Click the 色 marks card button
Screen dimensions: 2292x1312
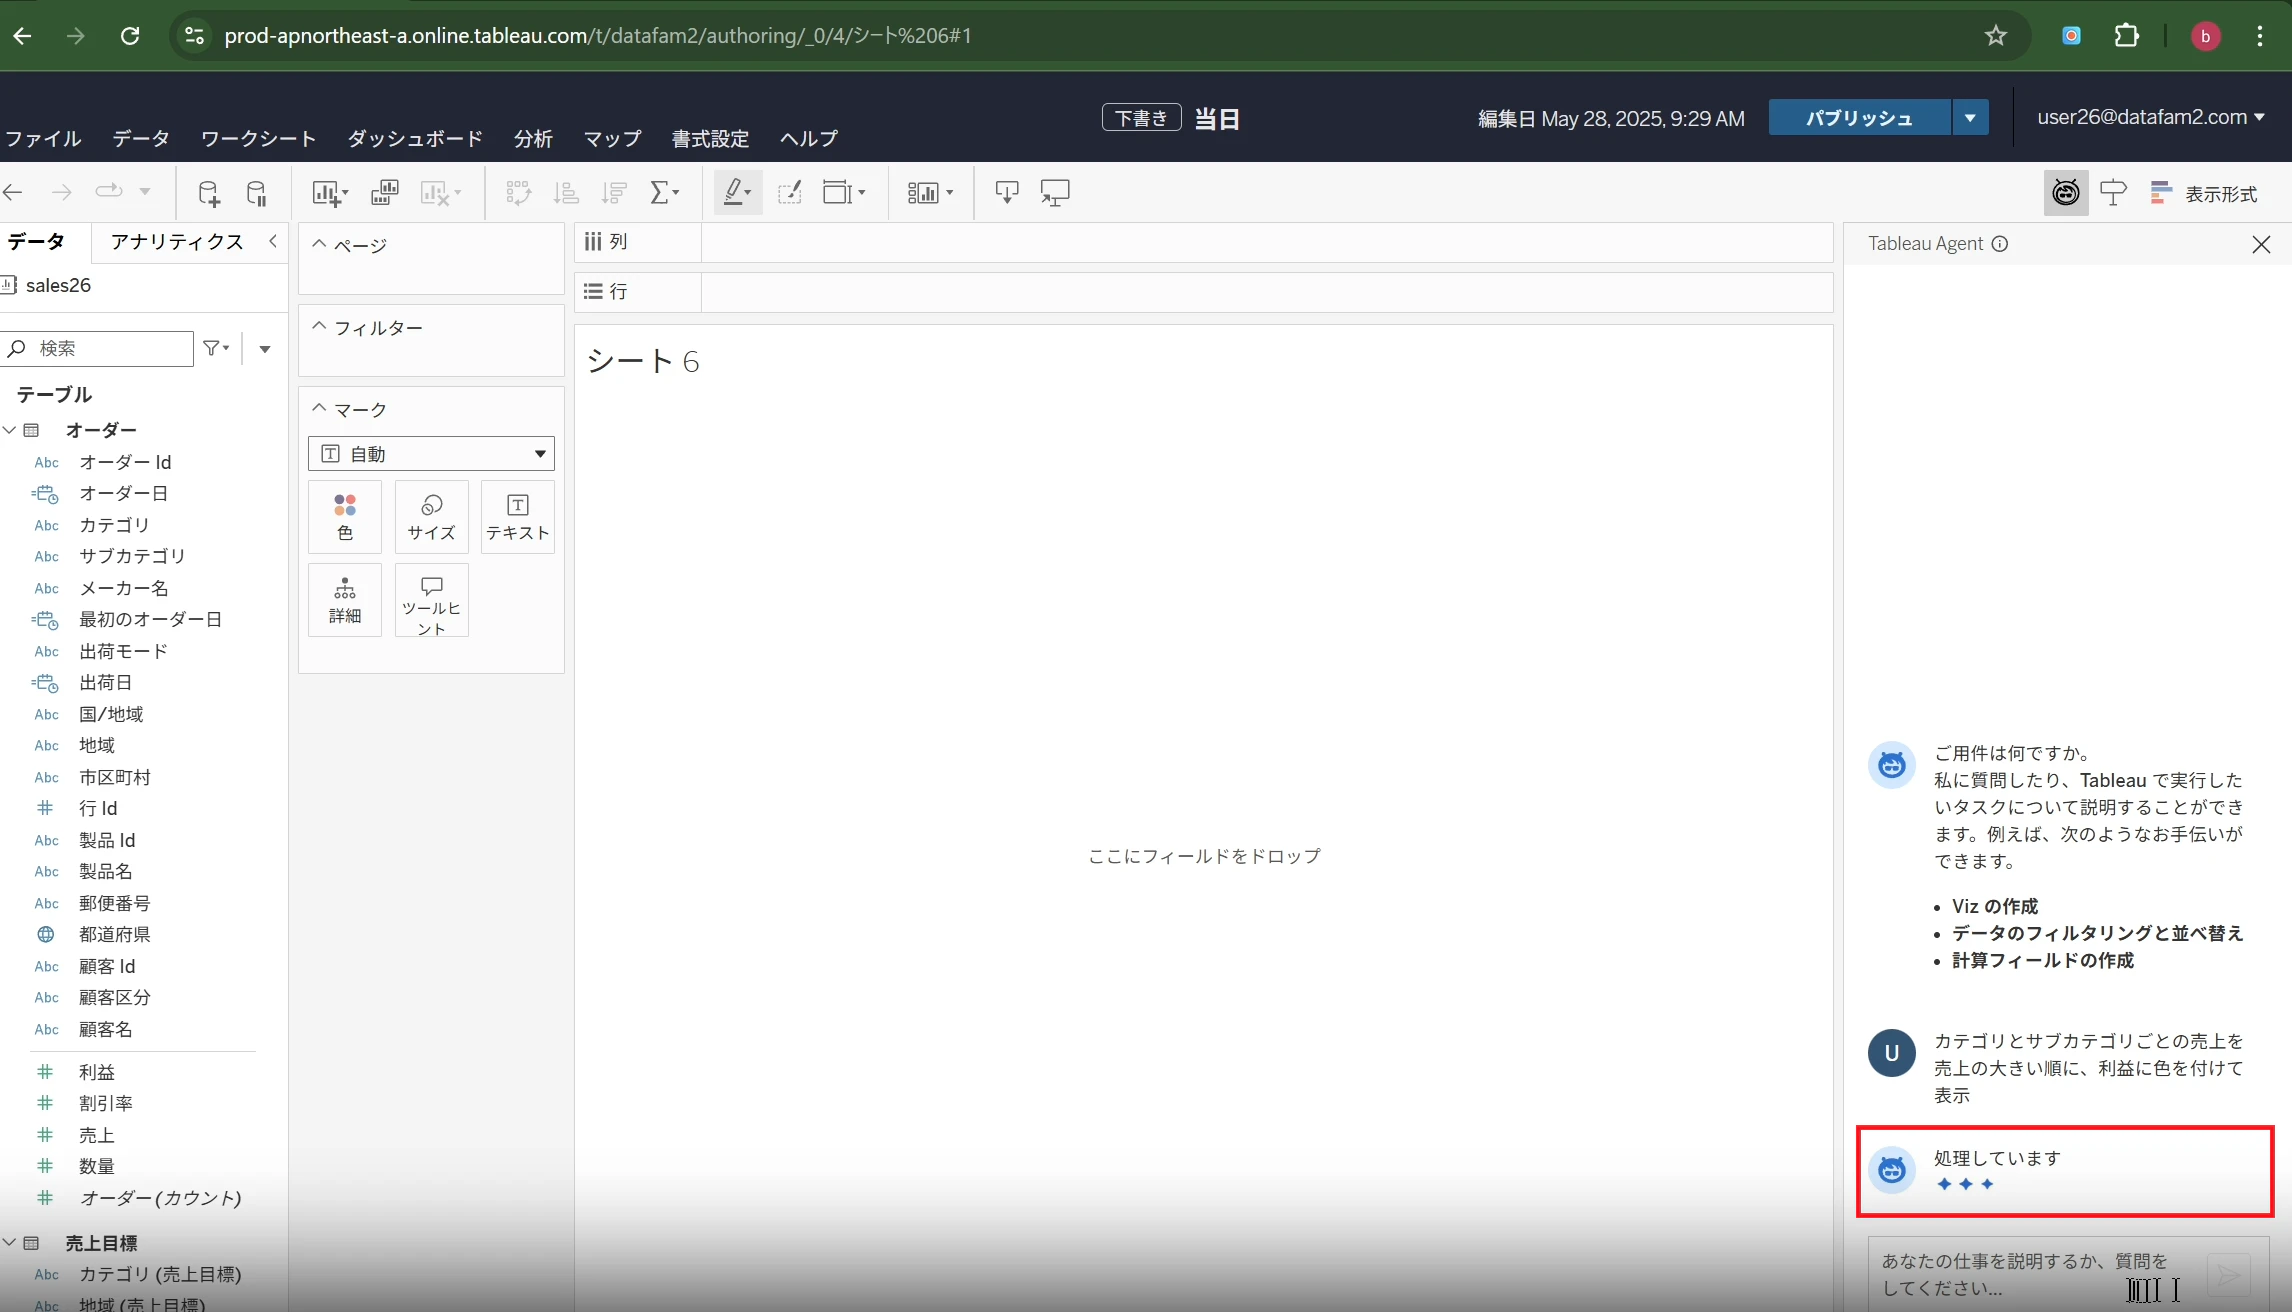(x=345, y=517)
